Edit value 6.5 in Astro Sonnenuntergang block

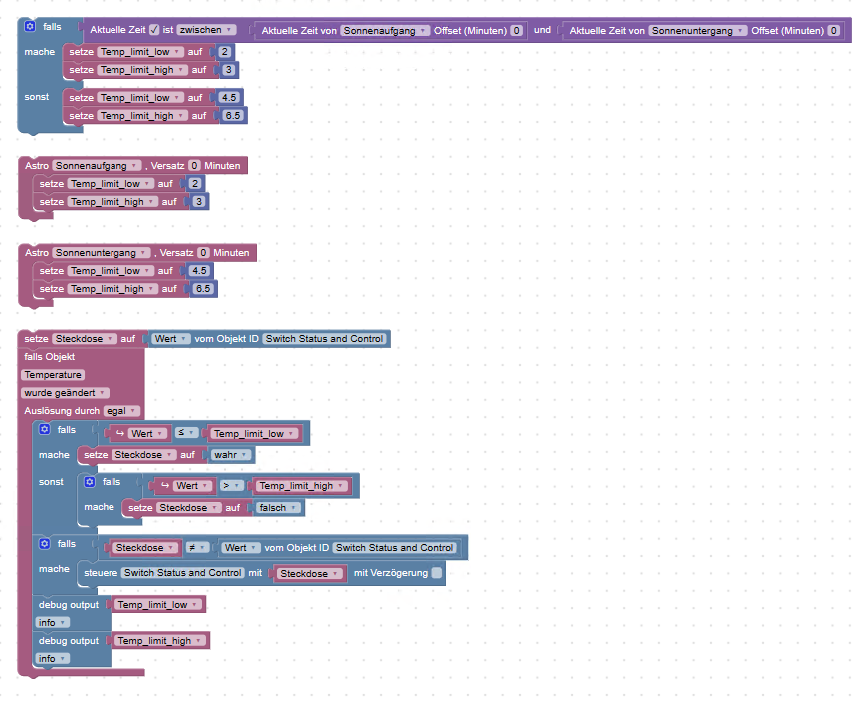[x=203, y=289]
